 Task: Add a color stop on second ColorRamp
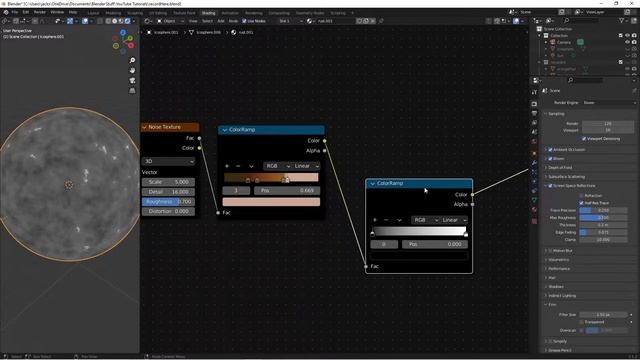coord(375,220)
